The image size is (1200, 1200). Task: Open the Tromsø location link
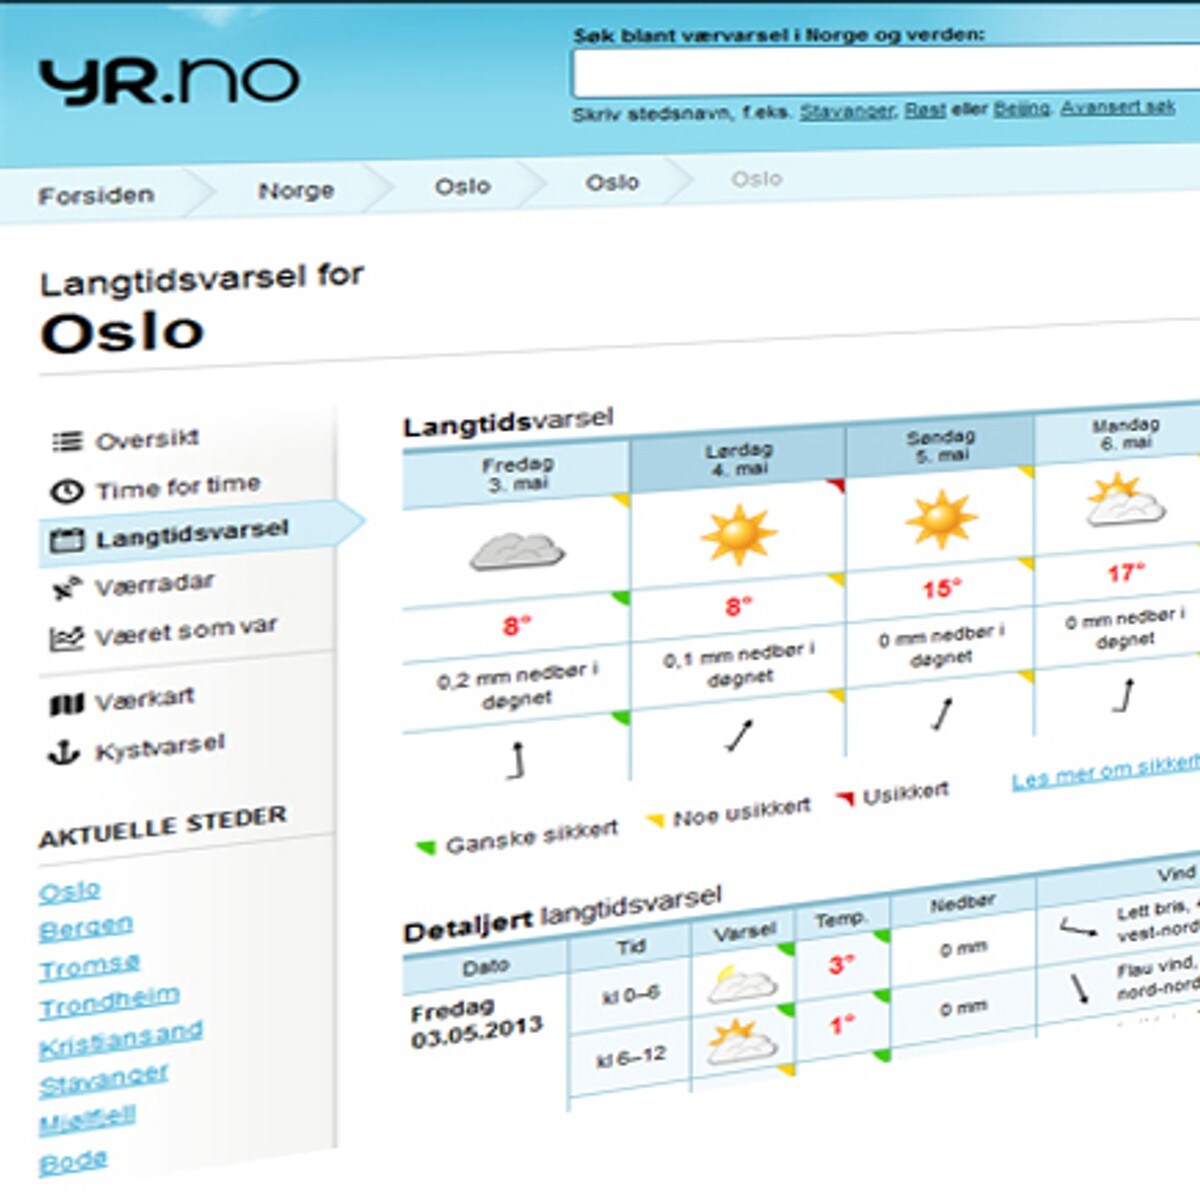pyautogui.click(x=89, y=967)
